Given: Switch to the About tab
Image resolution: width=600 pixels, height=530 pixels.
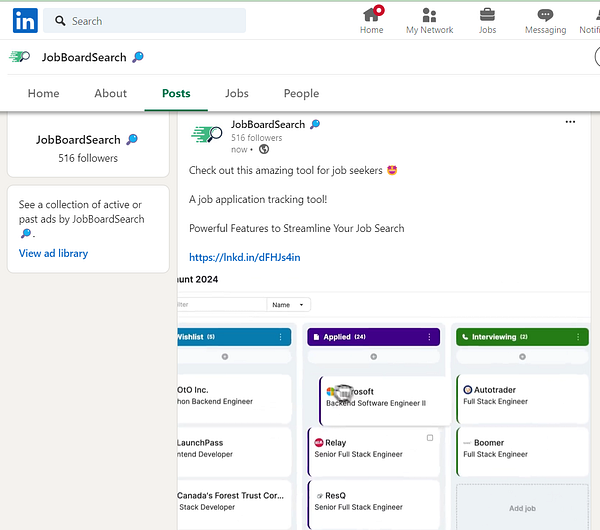Looking at the screenshot, I should click(x=111, y=93).
